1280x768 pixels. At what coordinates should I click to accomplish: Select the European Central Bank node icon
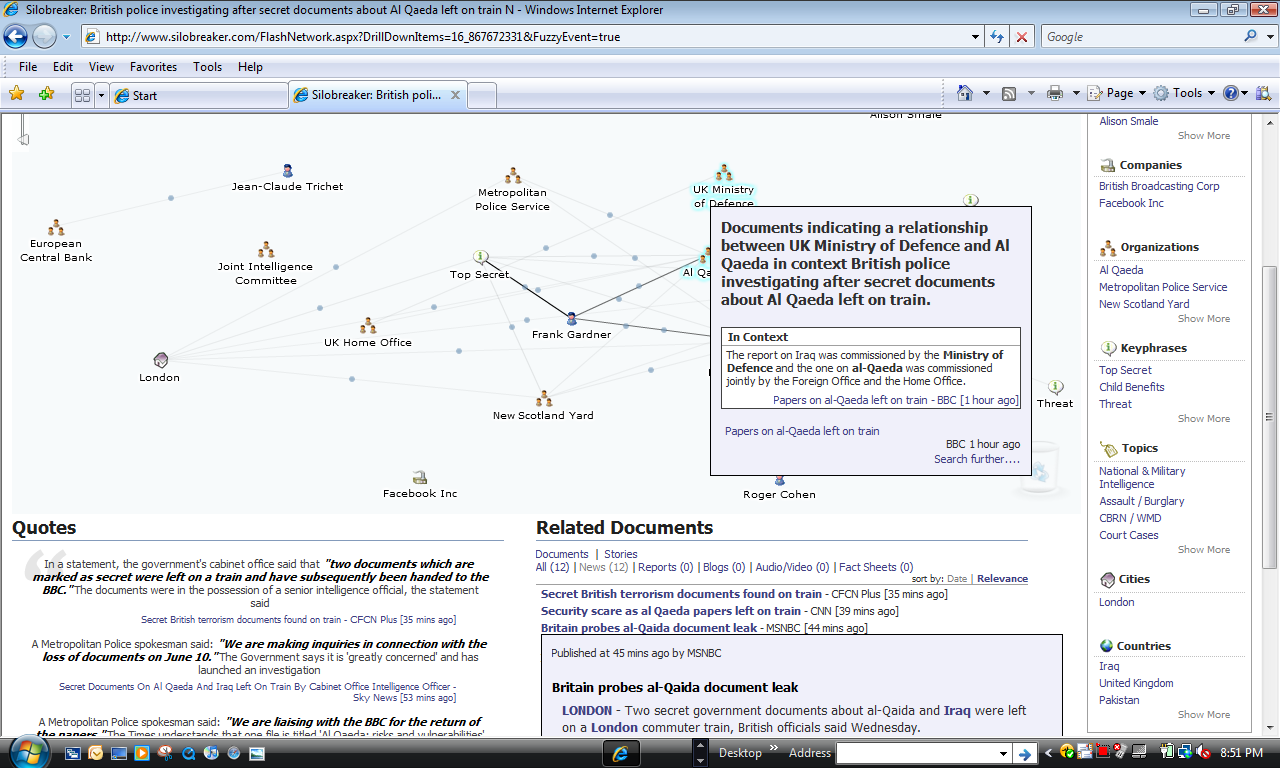pos(56,228)
